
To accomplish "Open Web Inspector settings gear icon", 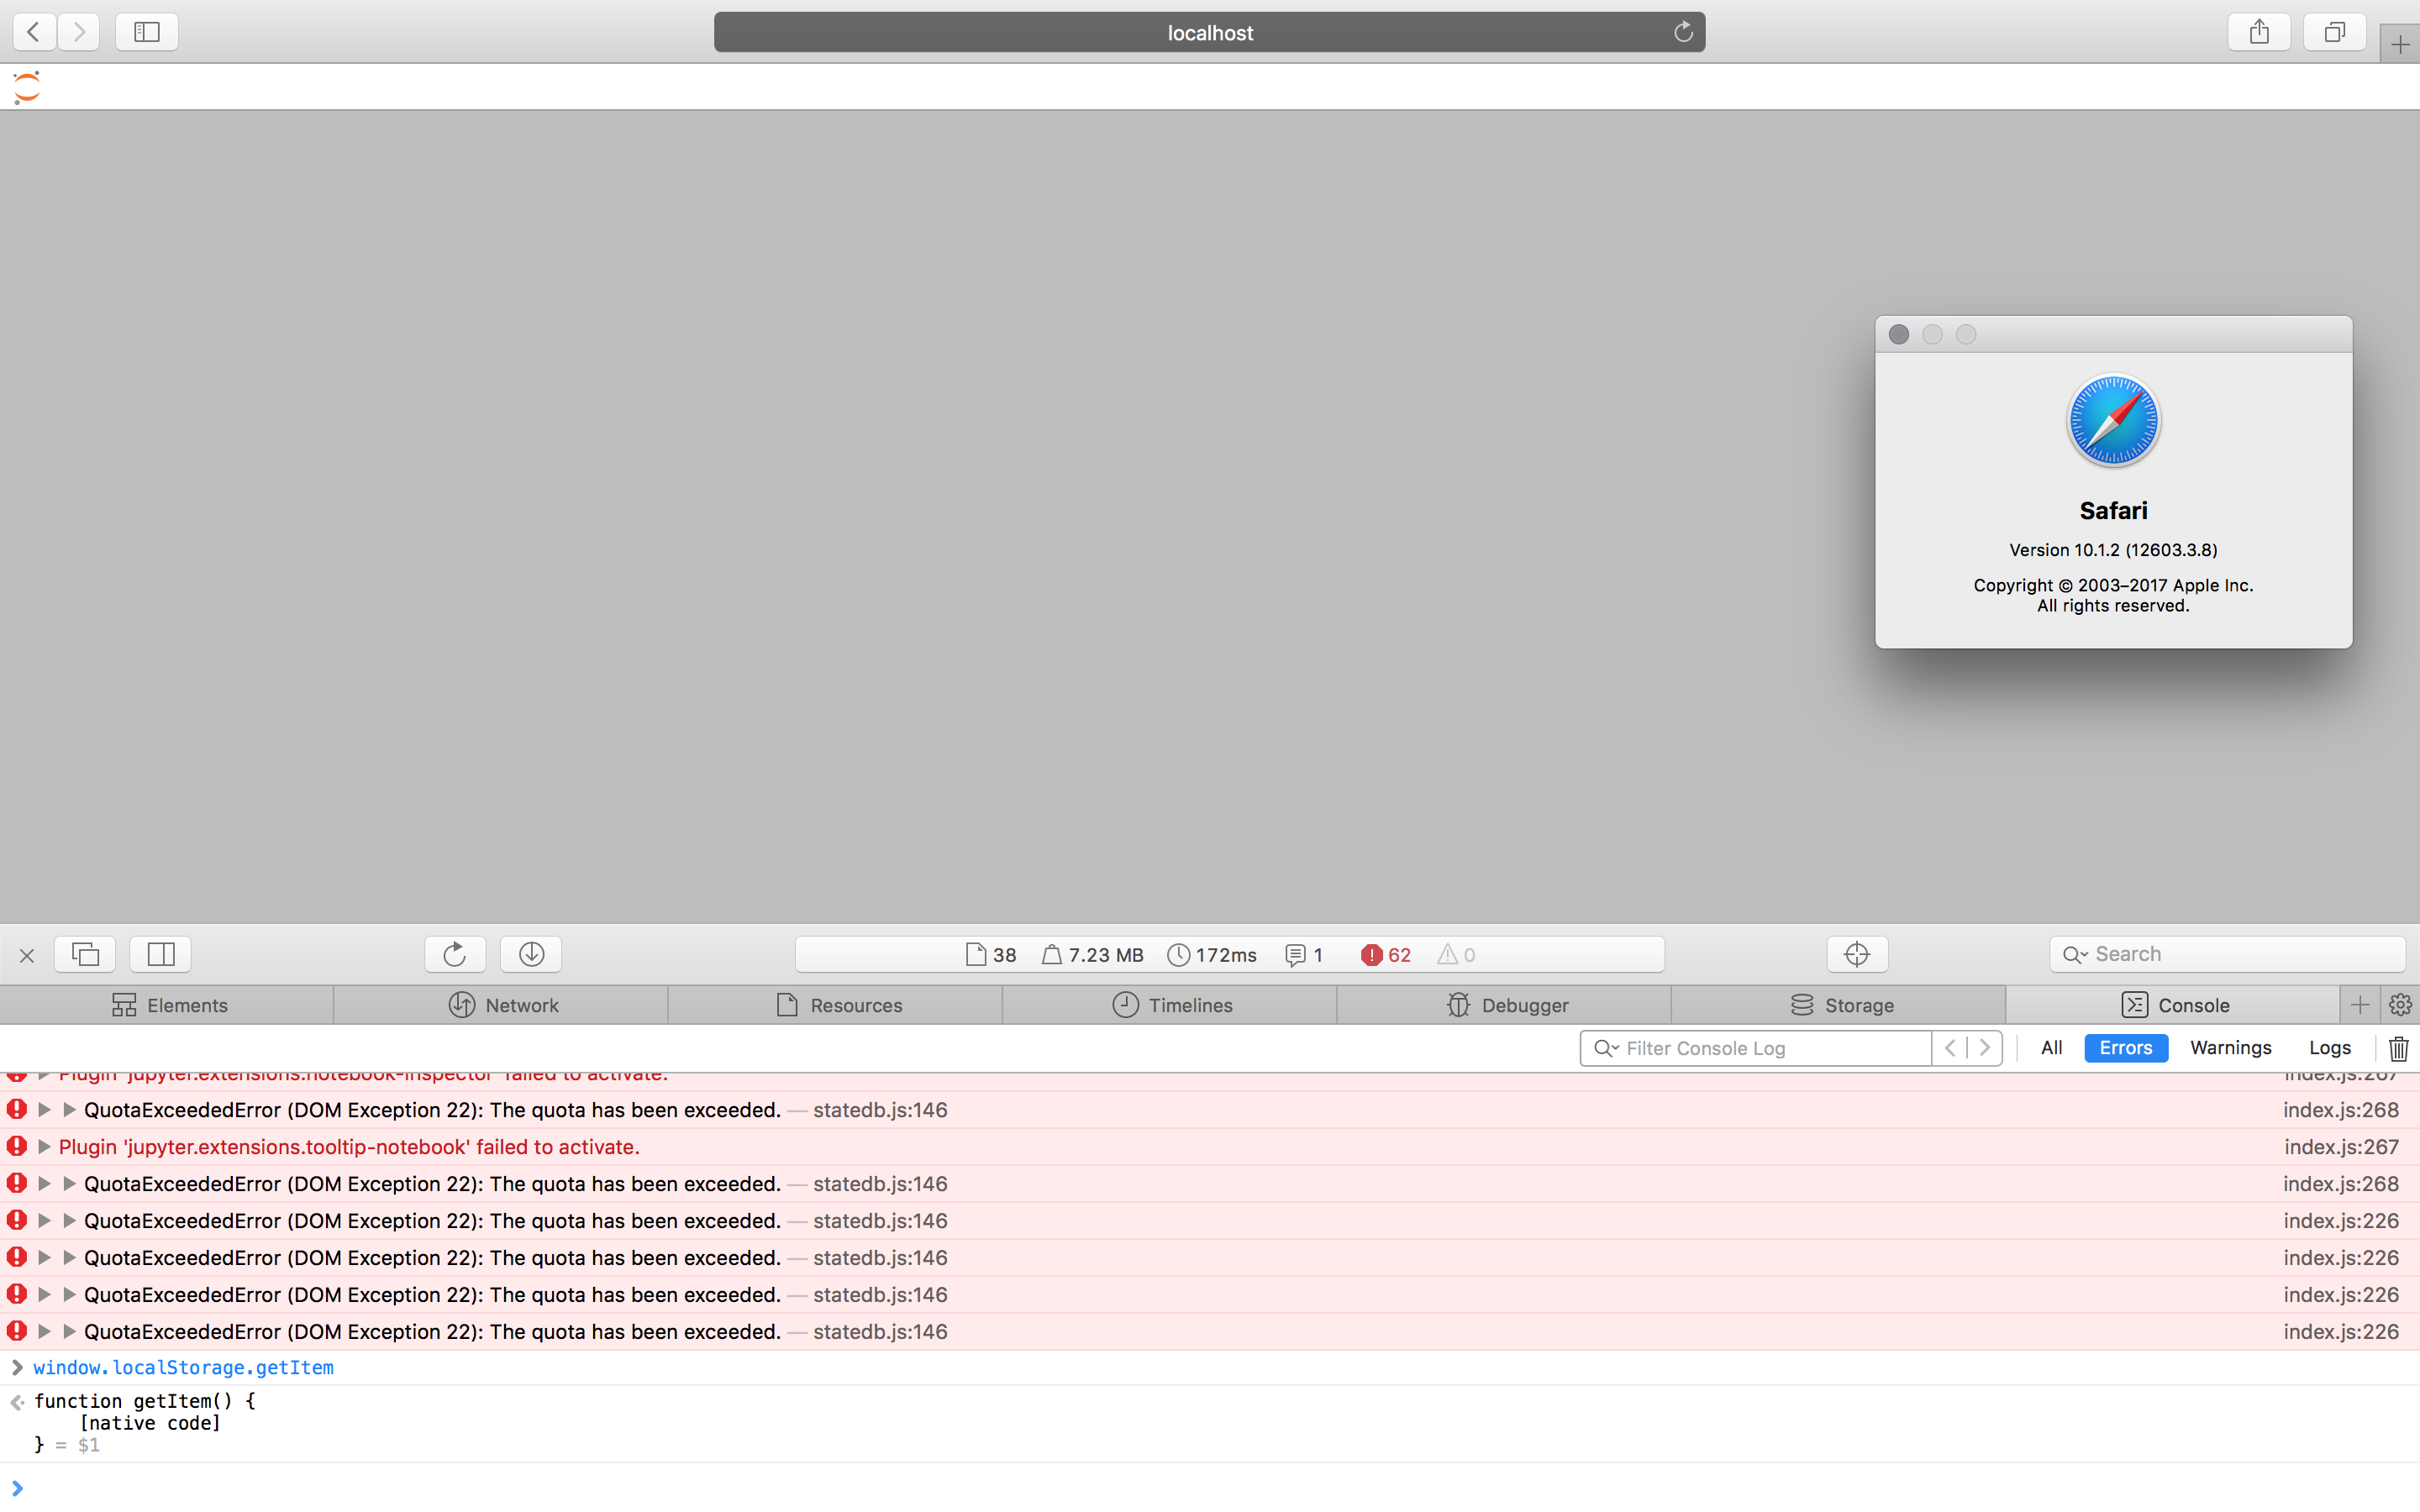I will tap(2400, 1005).
